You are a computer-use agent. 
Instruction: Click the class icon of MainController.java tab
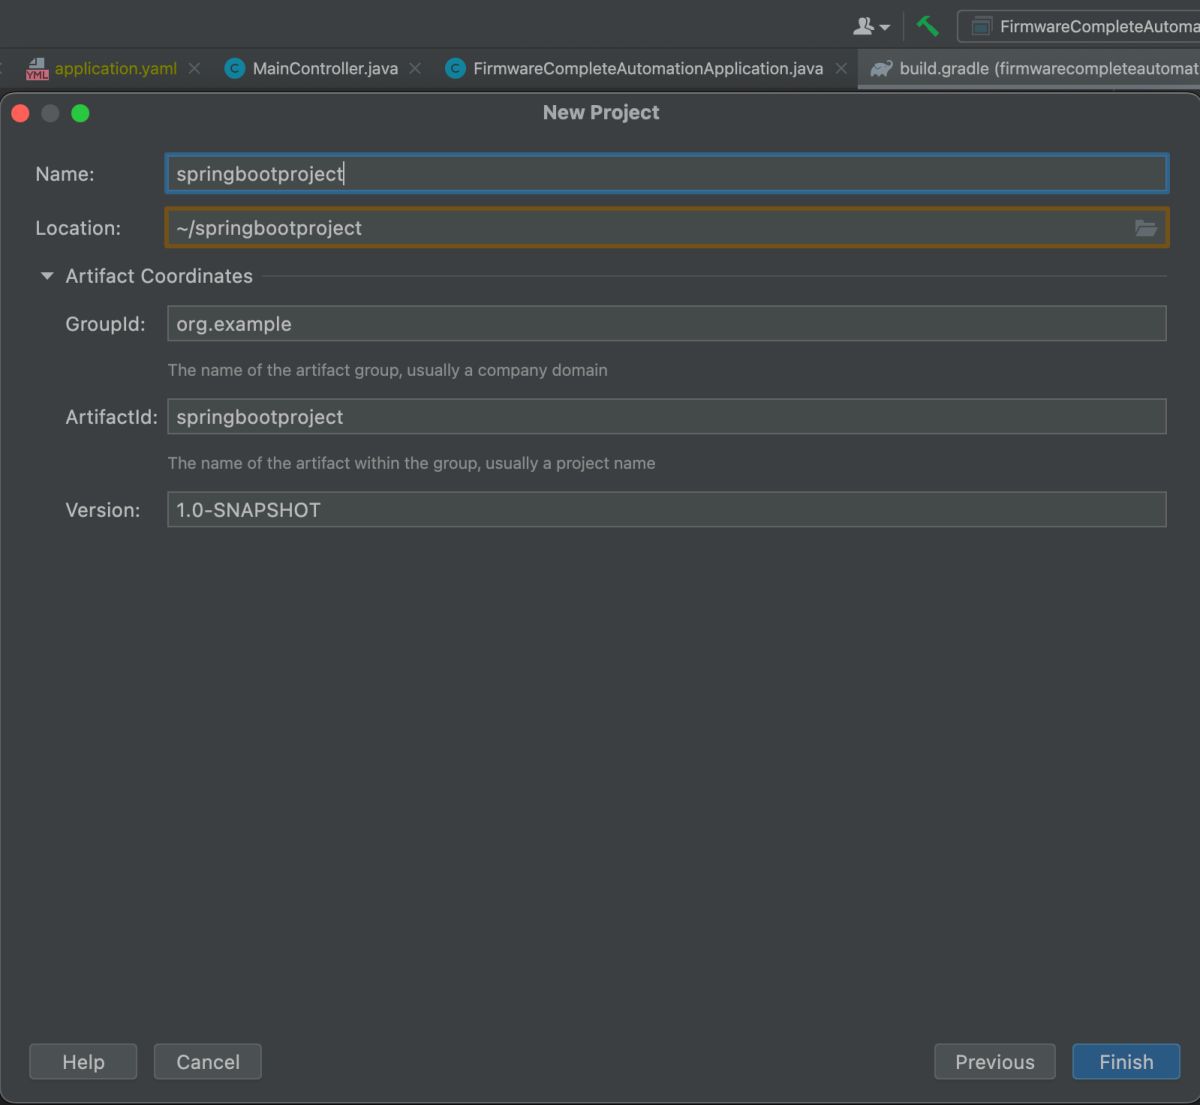pyautogui.click(x=235, y=68)
